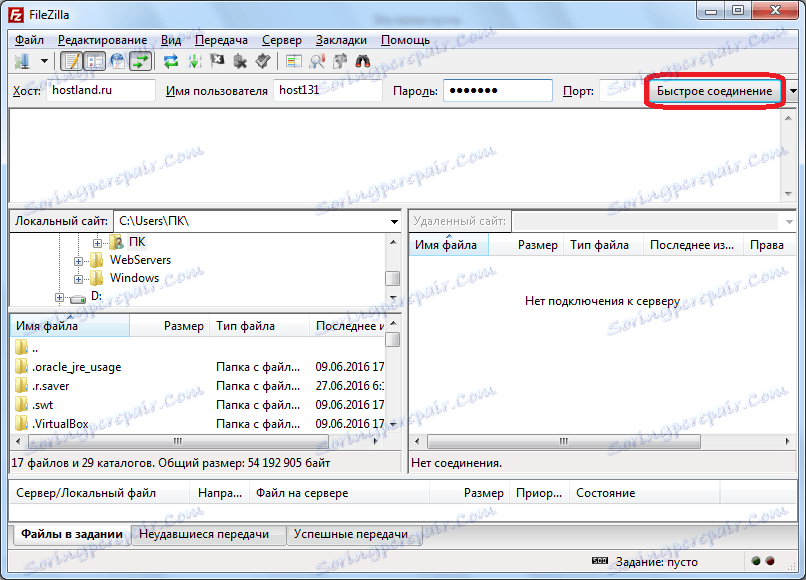Screen dimensions: 806x580
Task: Expand the Windows tree node
Action: (78, 279)
